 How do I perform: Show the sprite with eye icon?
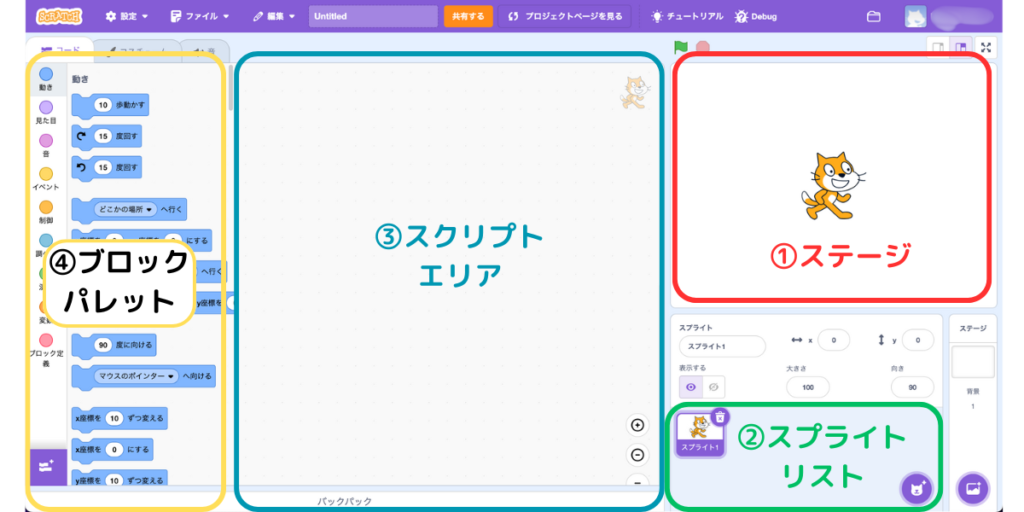coord(691,387)
